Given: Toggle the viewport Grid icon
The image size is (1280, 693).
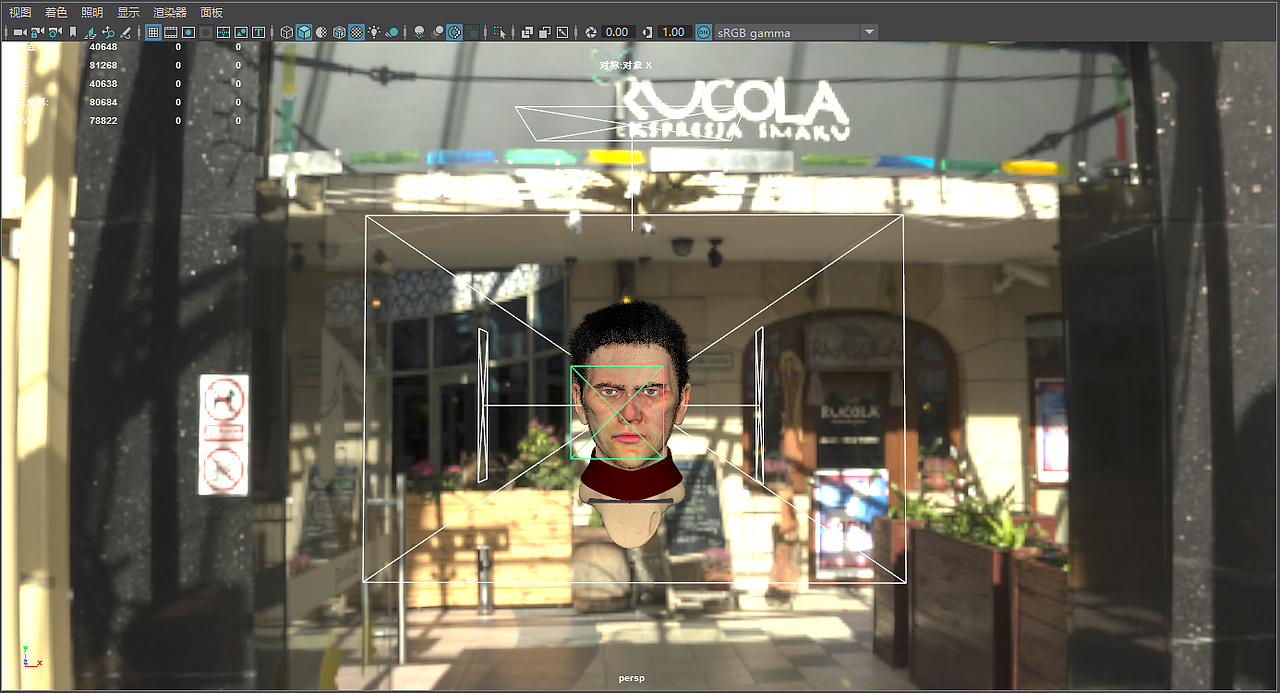Looking at the screenshot, I should [153, 32].
